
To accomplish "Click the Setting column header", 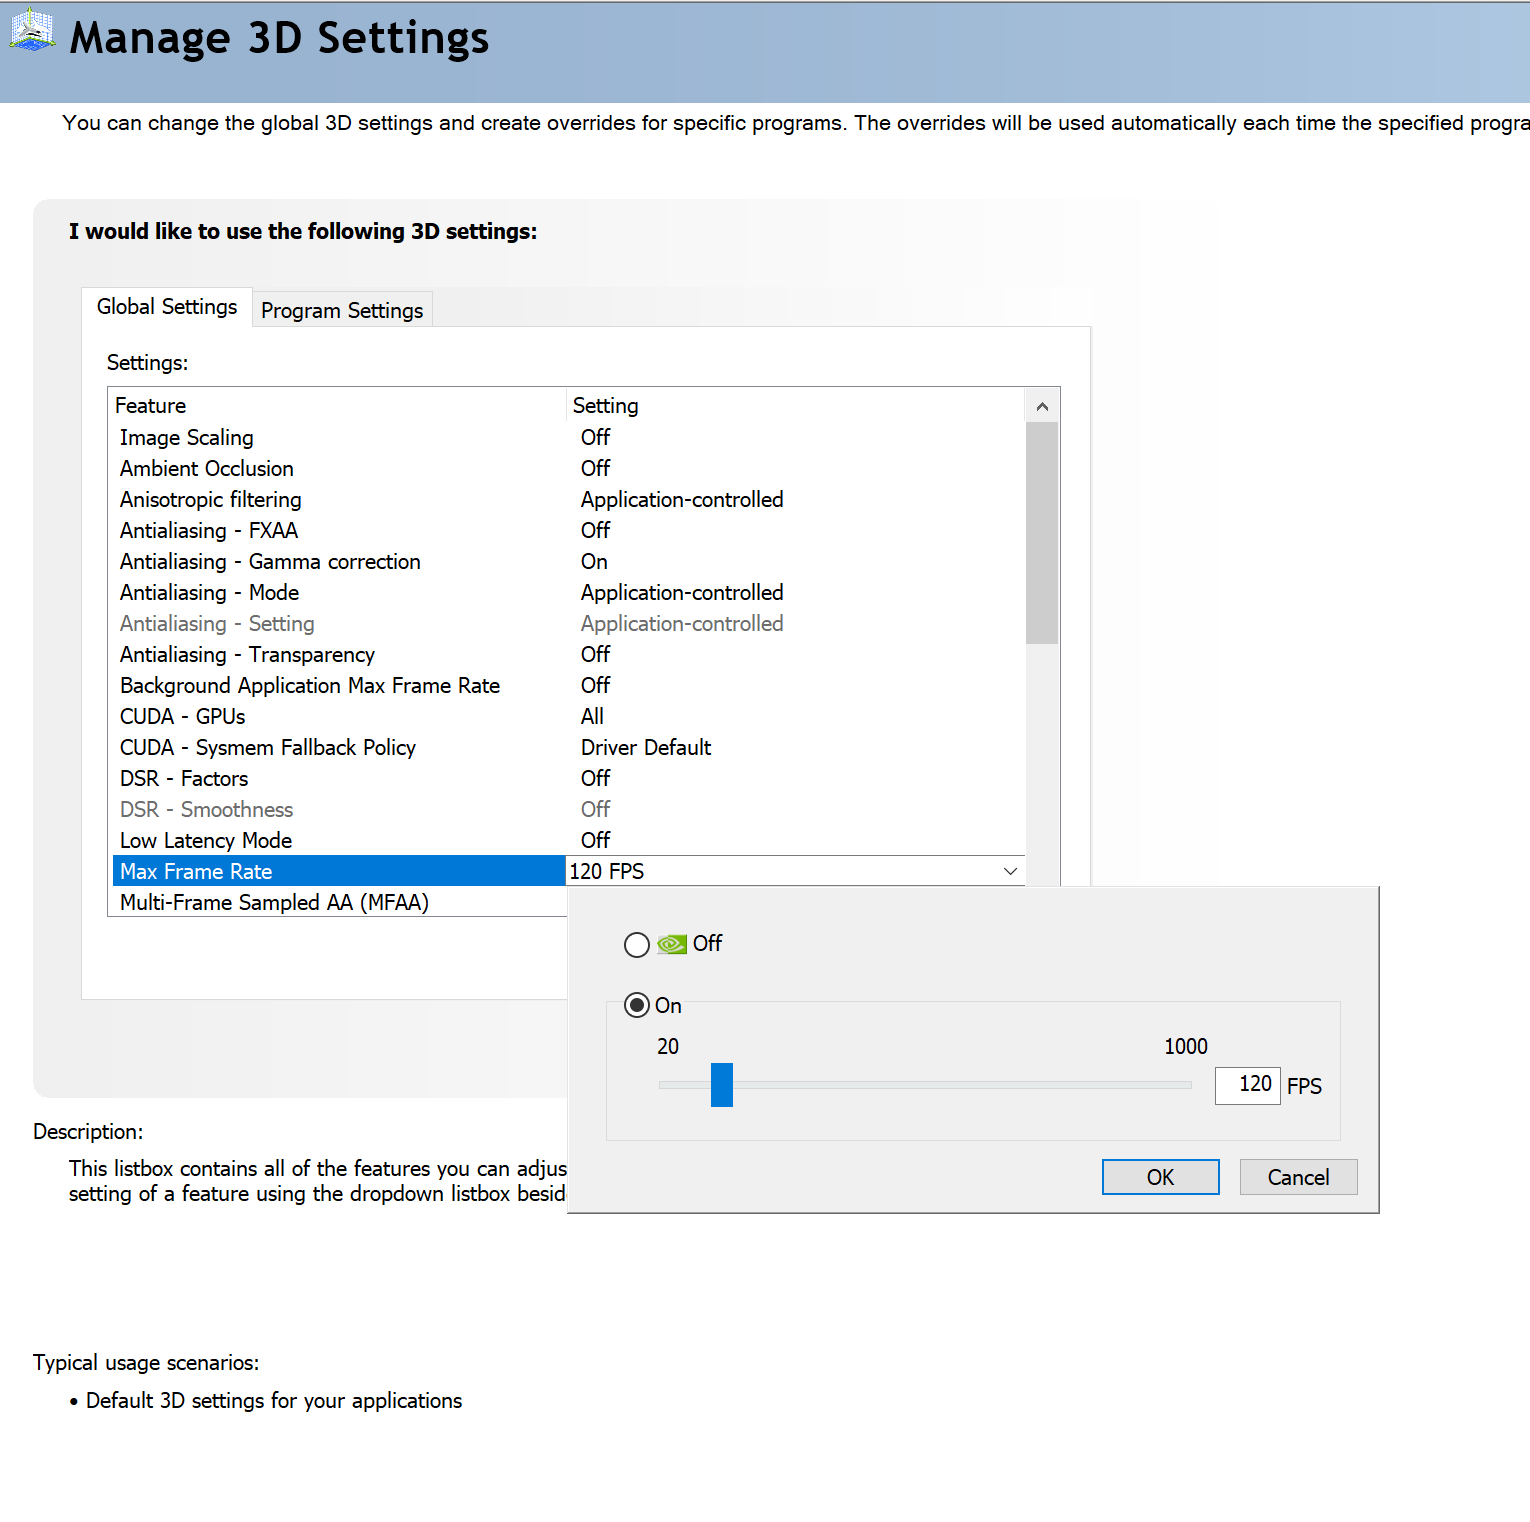I will coord(796,406).
